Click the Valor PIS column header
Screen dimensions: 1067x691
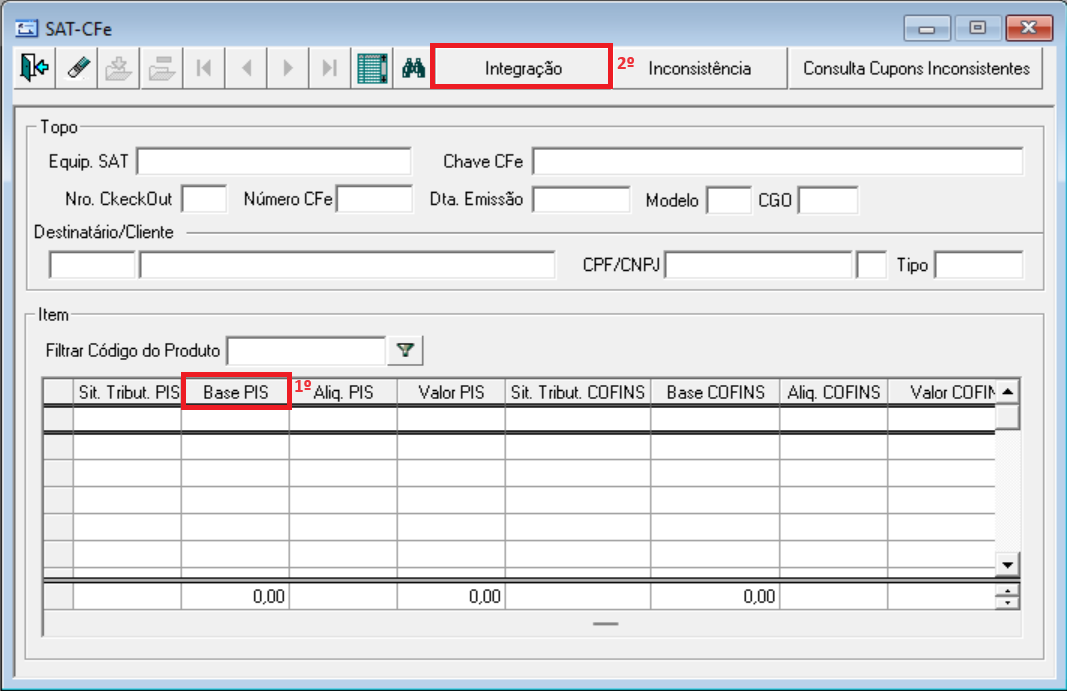[x=451, y=392]
